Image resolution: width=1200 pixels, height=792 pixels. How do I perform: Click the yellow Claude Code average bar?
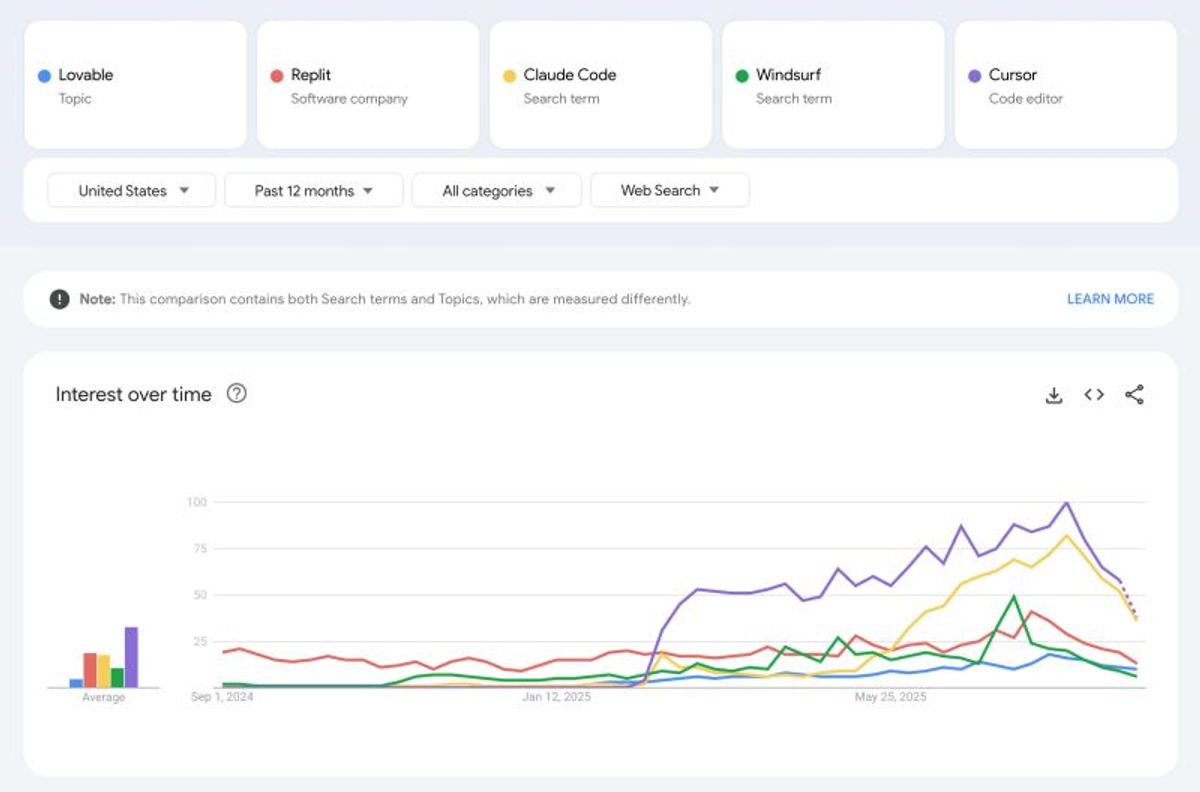(104, 671)
